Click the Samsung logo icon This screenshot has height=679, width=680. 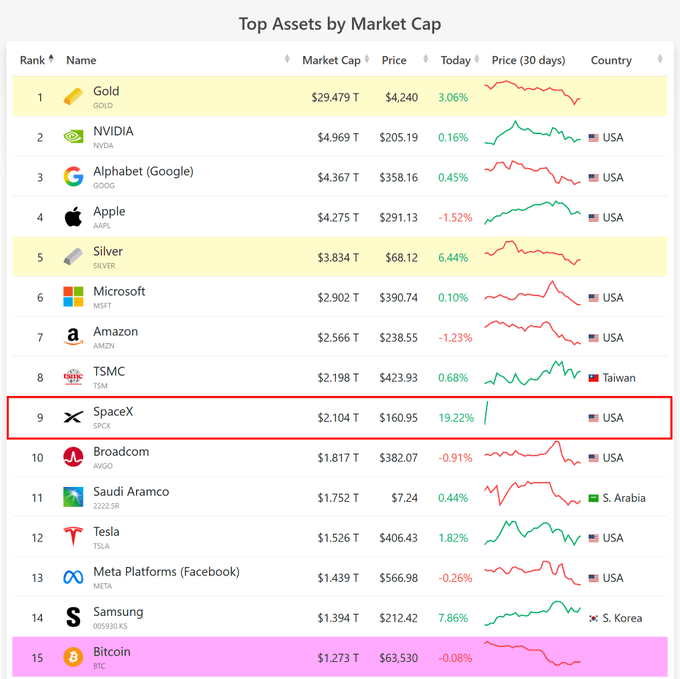tap(73, 617)
